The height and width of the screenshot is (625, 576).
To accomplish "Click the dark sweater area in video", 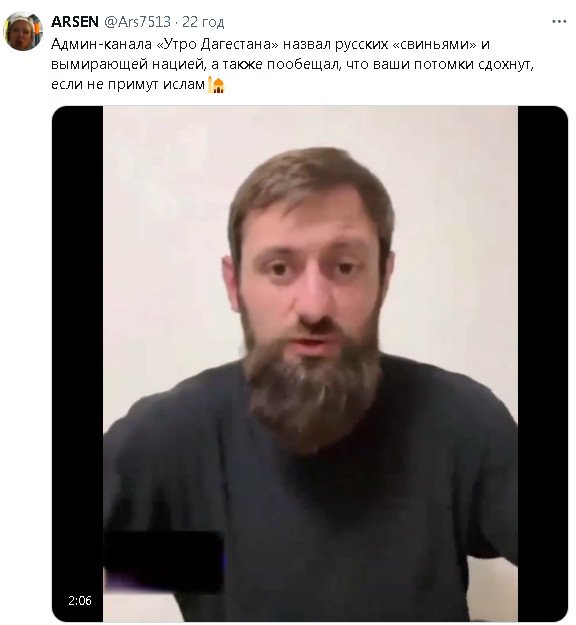I will 311,518.
